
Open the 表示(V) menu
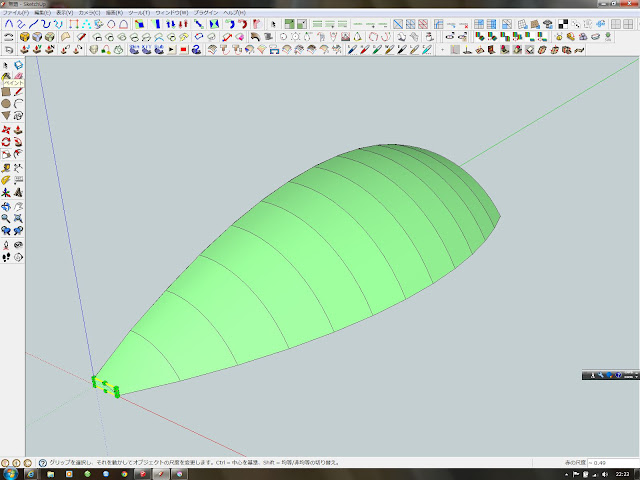64,13
